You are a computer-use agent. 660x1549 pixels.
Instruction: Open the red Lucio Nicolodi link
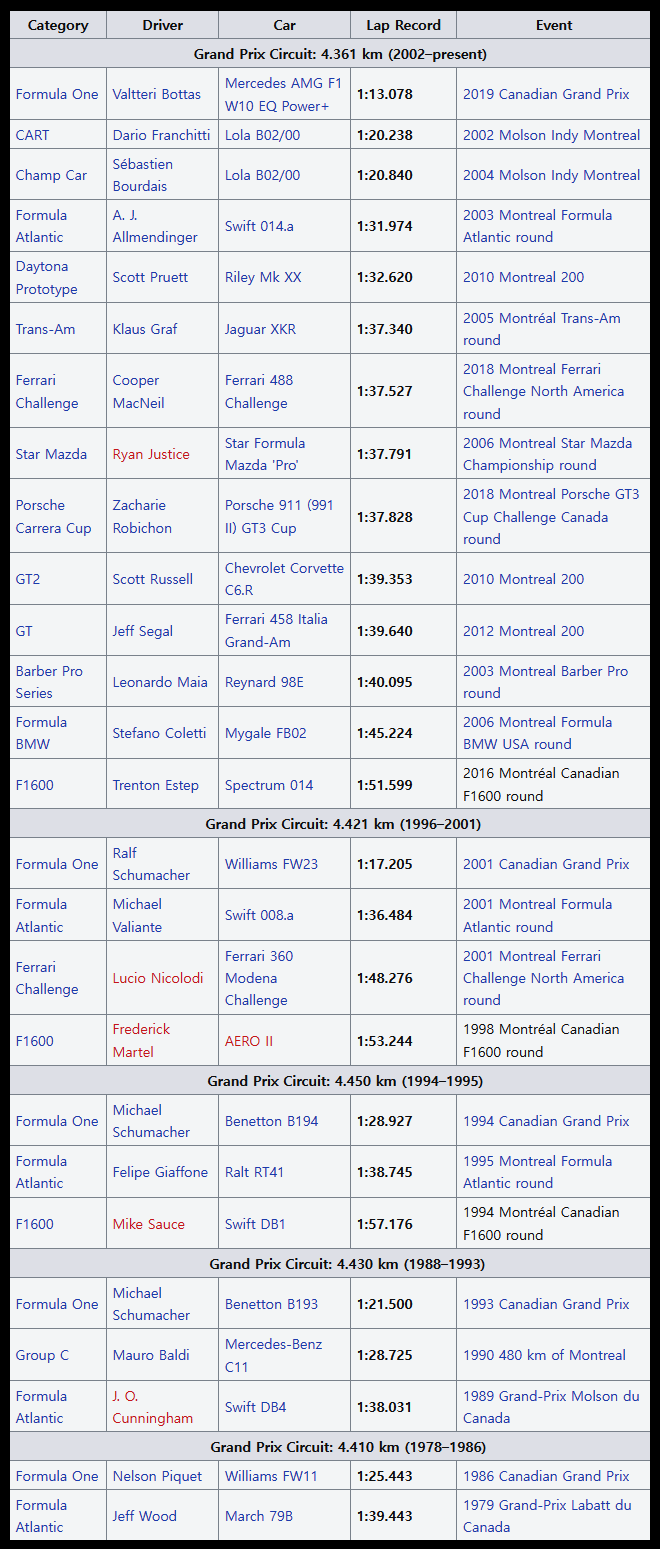[x=158, y=978]
